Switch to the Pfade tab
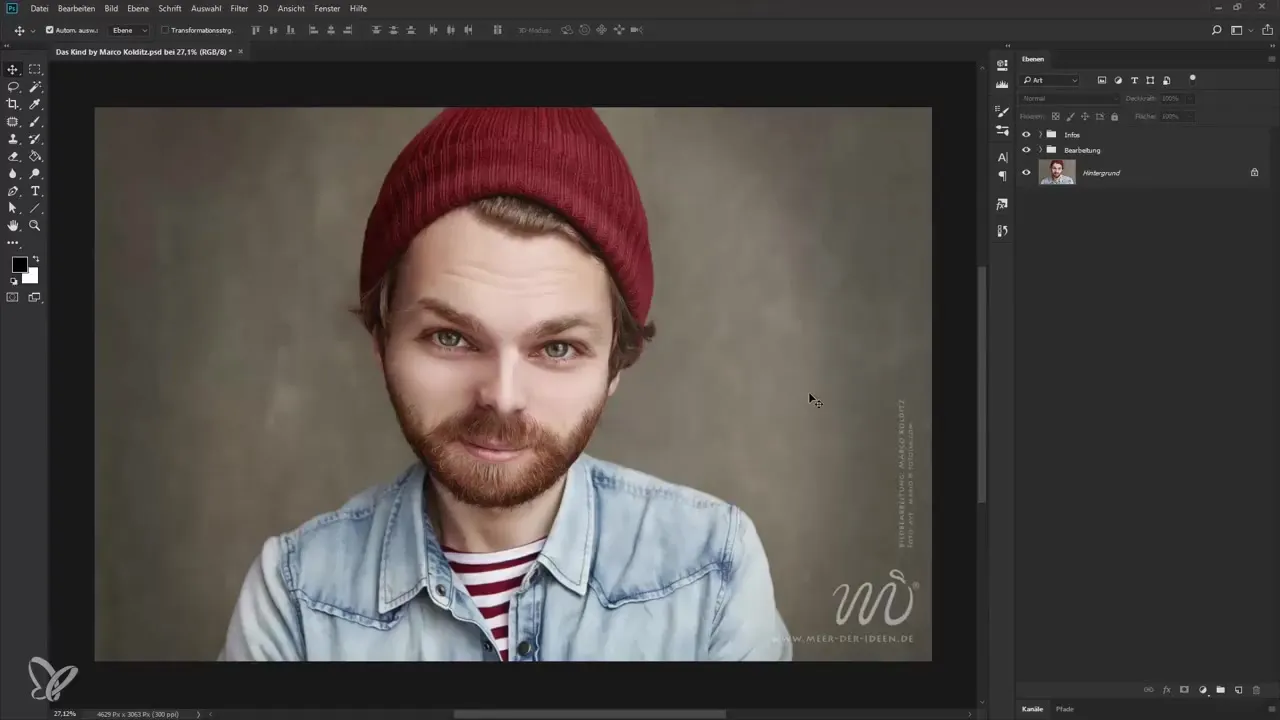This screenshot has height=720, width=1280. coord(1065,709)
